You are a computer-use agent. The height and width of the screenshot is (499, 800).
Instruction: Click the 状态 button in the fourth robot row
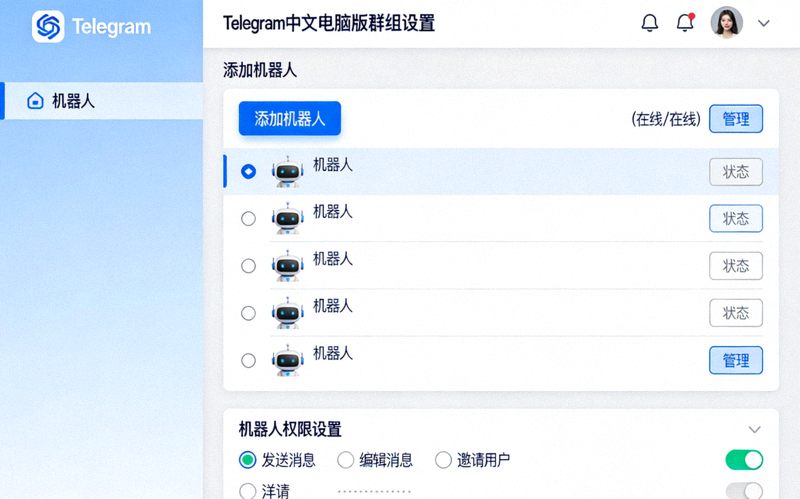click(x=736, y=313)
